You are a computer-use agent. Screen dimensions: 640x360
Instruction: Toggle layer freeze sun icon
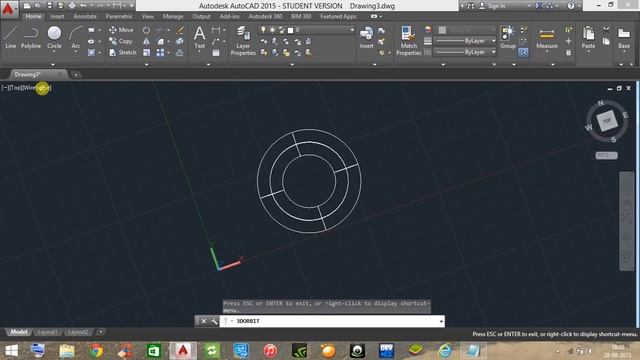[x=272, y=30]
